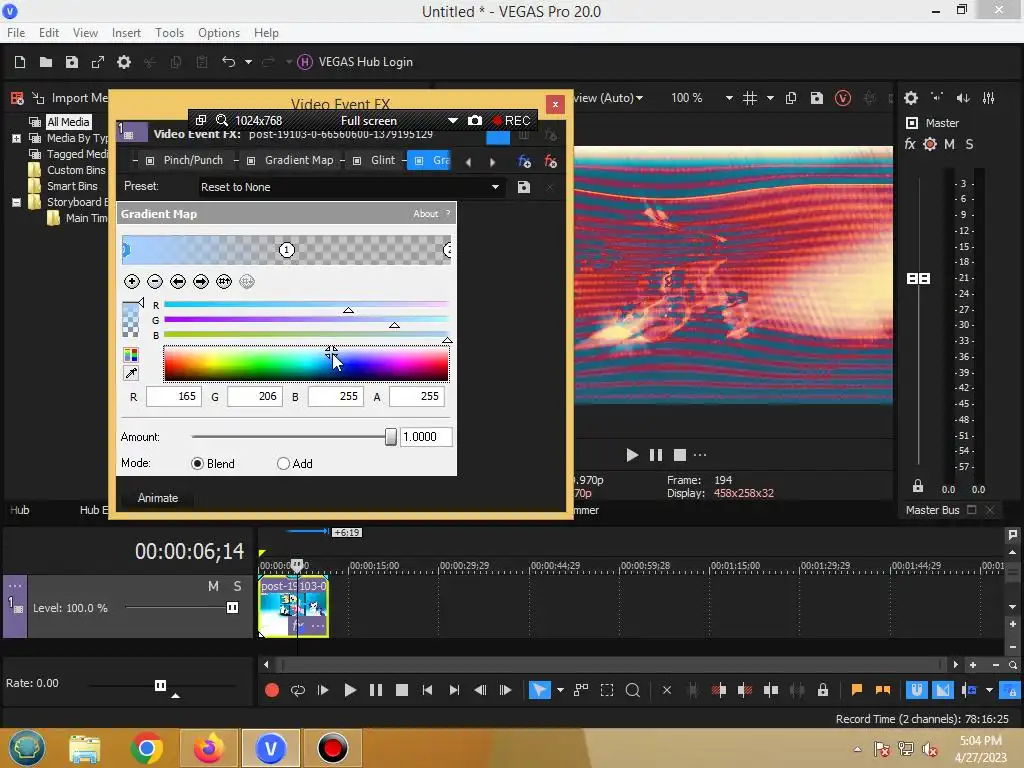Solo the Master bus

click(969, 144)
